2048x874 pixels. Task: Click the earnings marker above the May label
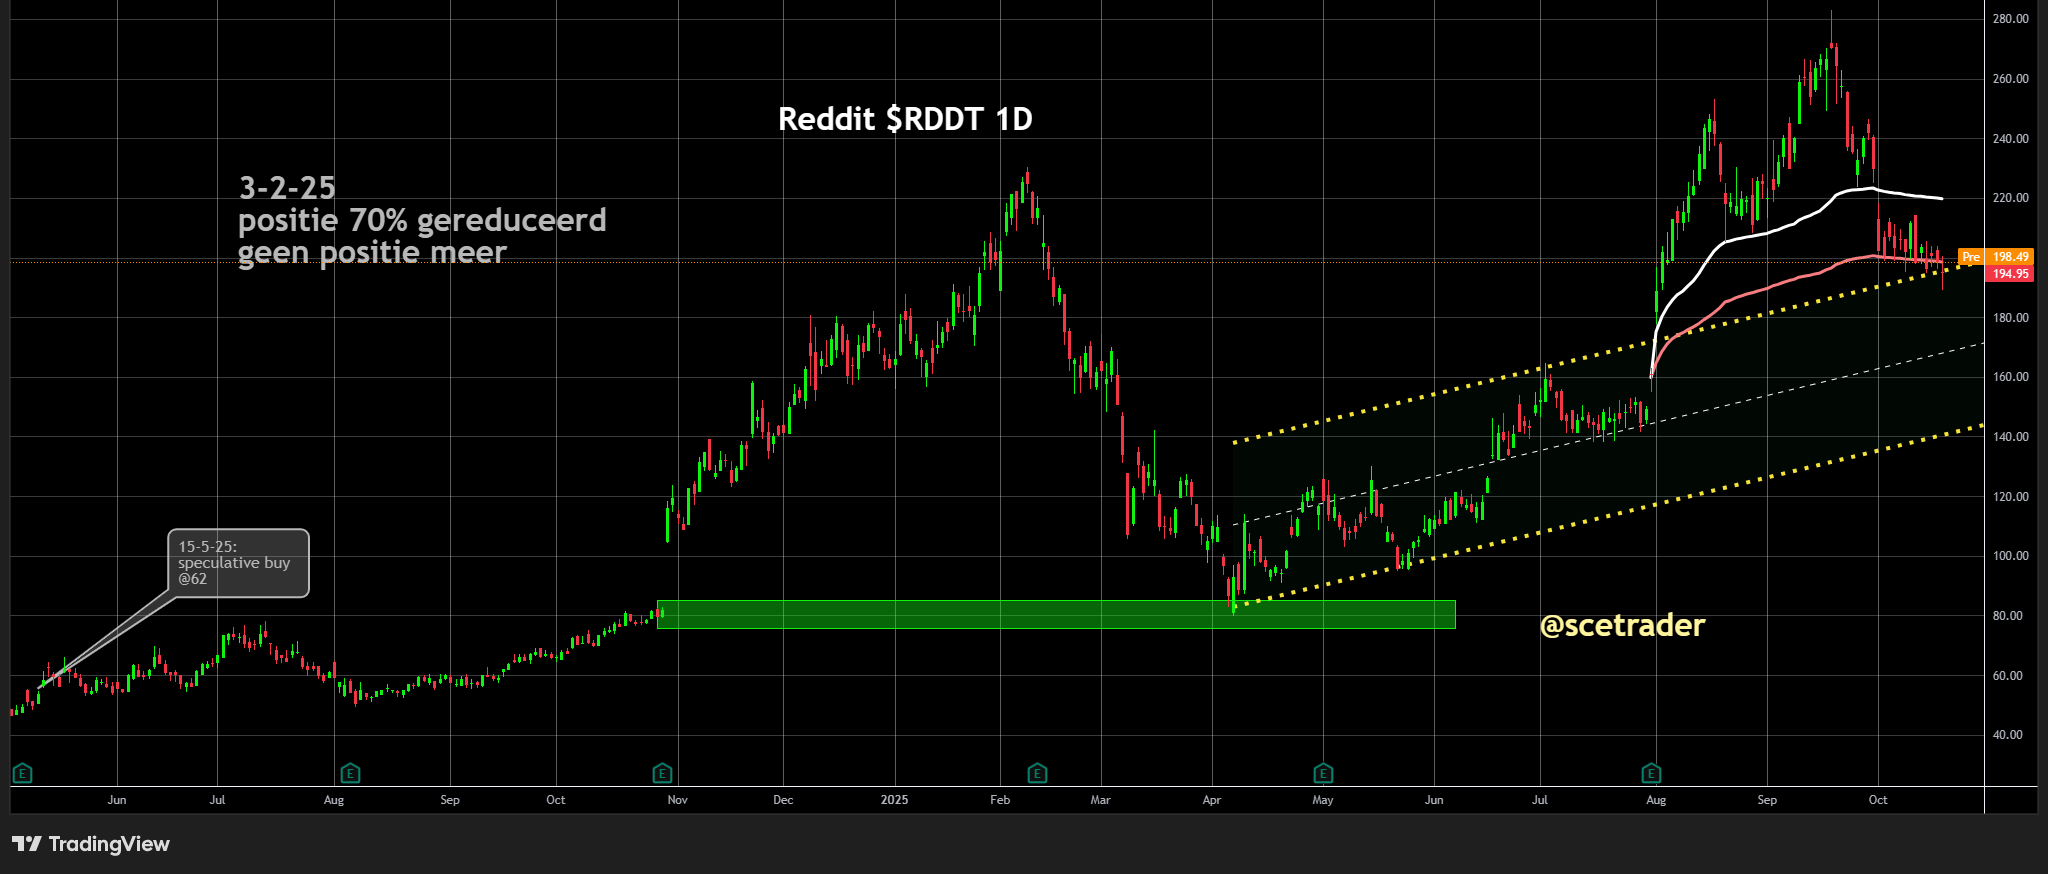tap(1323, 773)
